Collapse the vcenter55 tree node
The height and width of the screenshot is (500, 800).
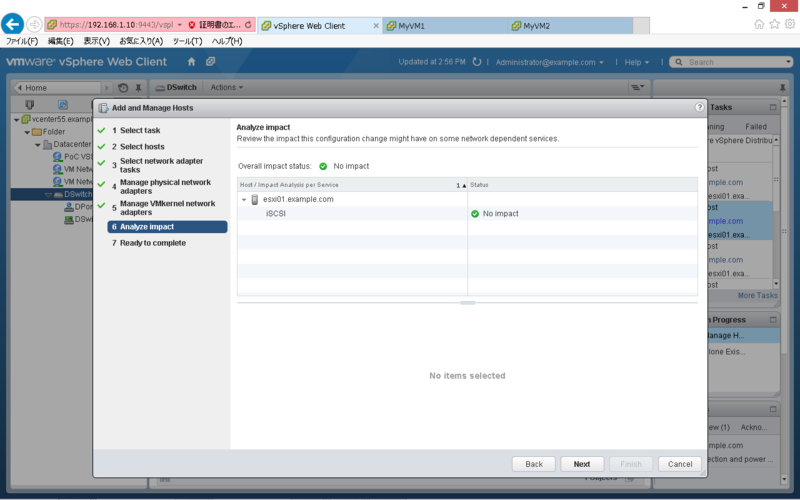click(16, 119)
